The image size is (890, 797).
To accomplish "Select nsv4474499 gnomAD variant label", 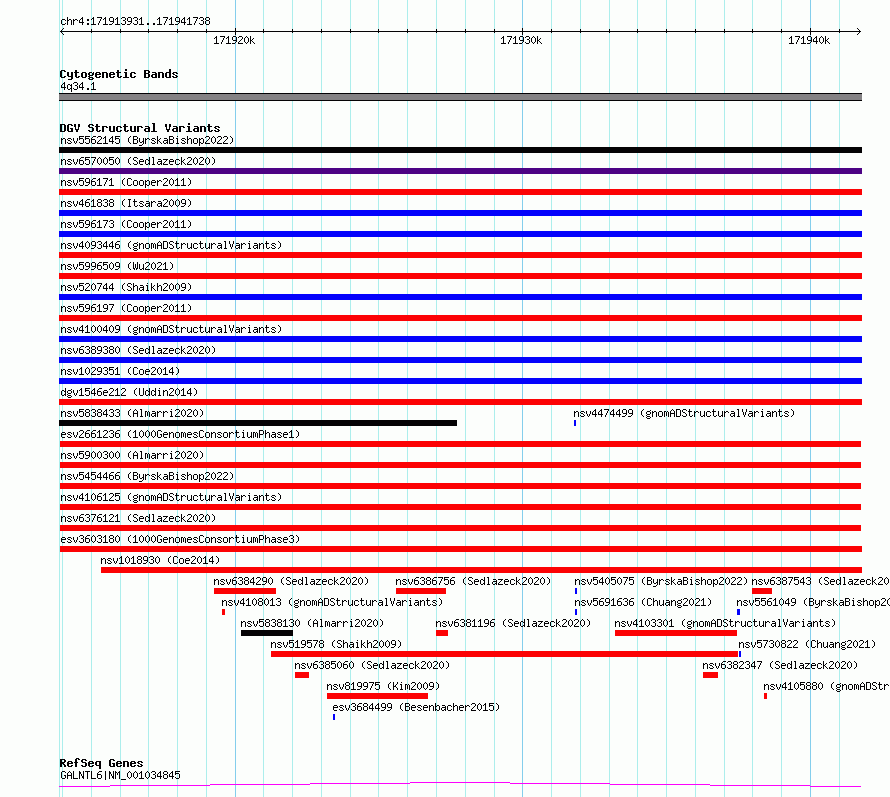I will pos(684,413).
